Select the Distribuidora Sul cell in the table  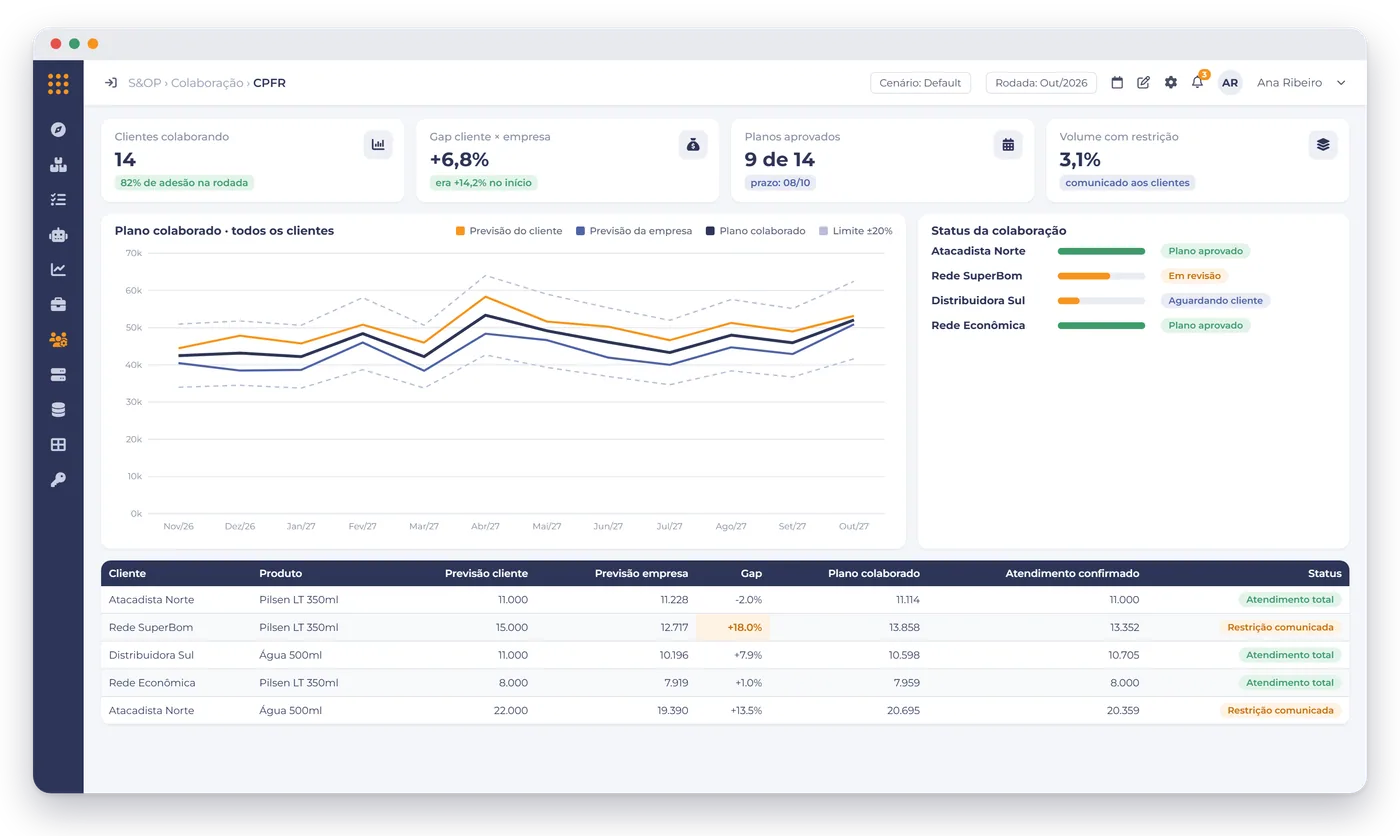click(x=152, y=655)
